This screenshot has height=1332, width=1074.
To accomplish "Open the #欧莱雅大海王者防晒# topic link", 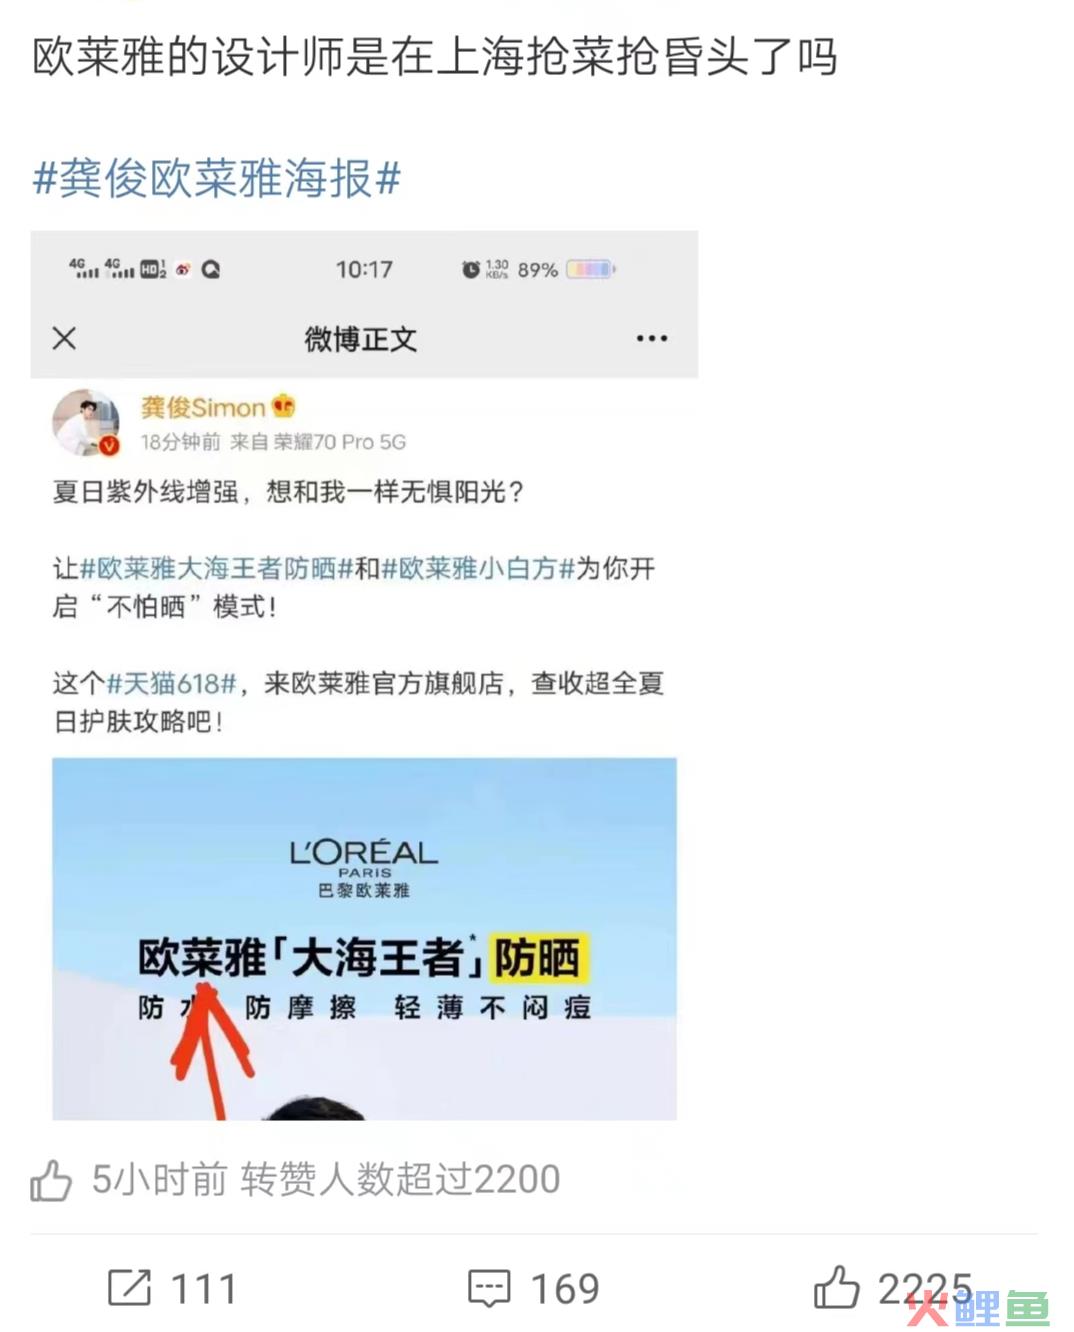I will 217,569.
